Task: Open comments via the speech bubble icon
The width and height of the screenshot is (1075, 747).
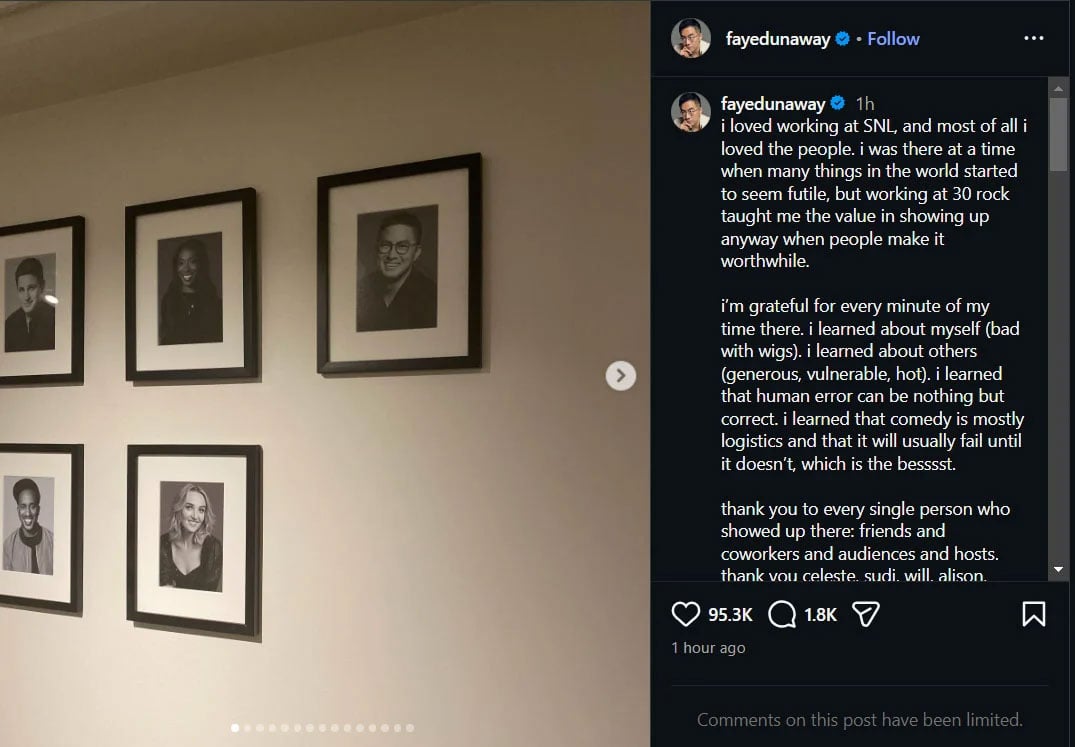Action: point(780,614)
